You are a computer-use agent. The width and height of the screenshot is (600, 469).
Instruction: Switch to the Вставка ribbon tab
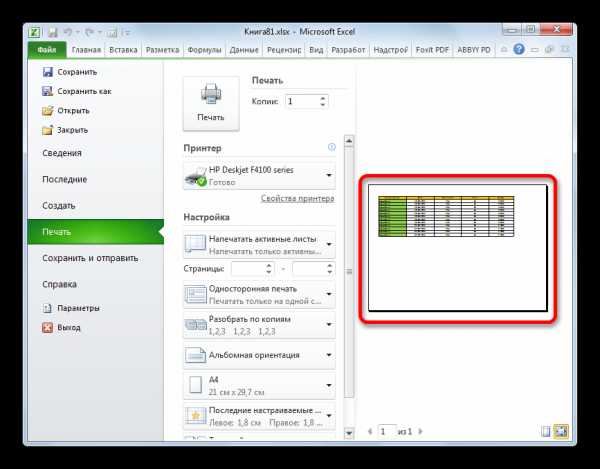(x=123, y=50)
